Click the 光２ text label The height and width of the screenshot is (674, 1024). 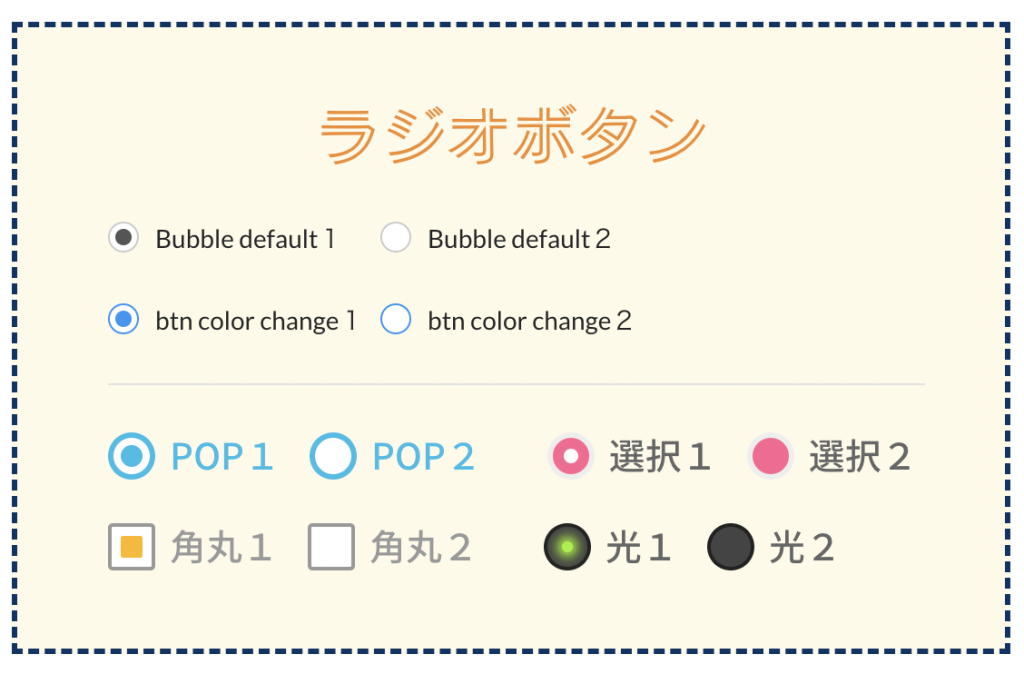[x=801, y=547]
